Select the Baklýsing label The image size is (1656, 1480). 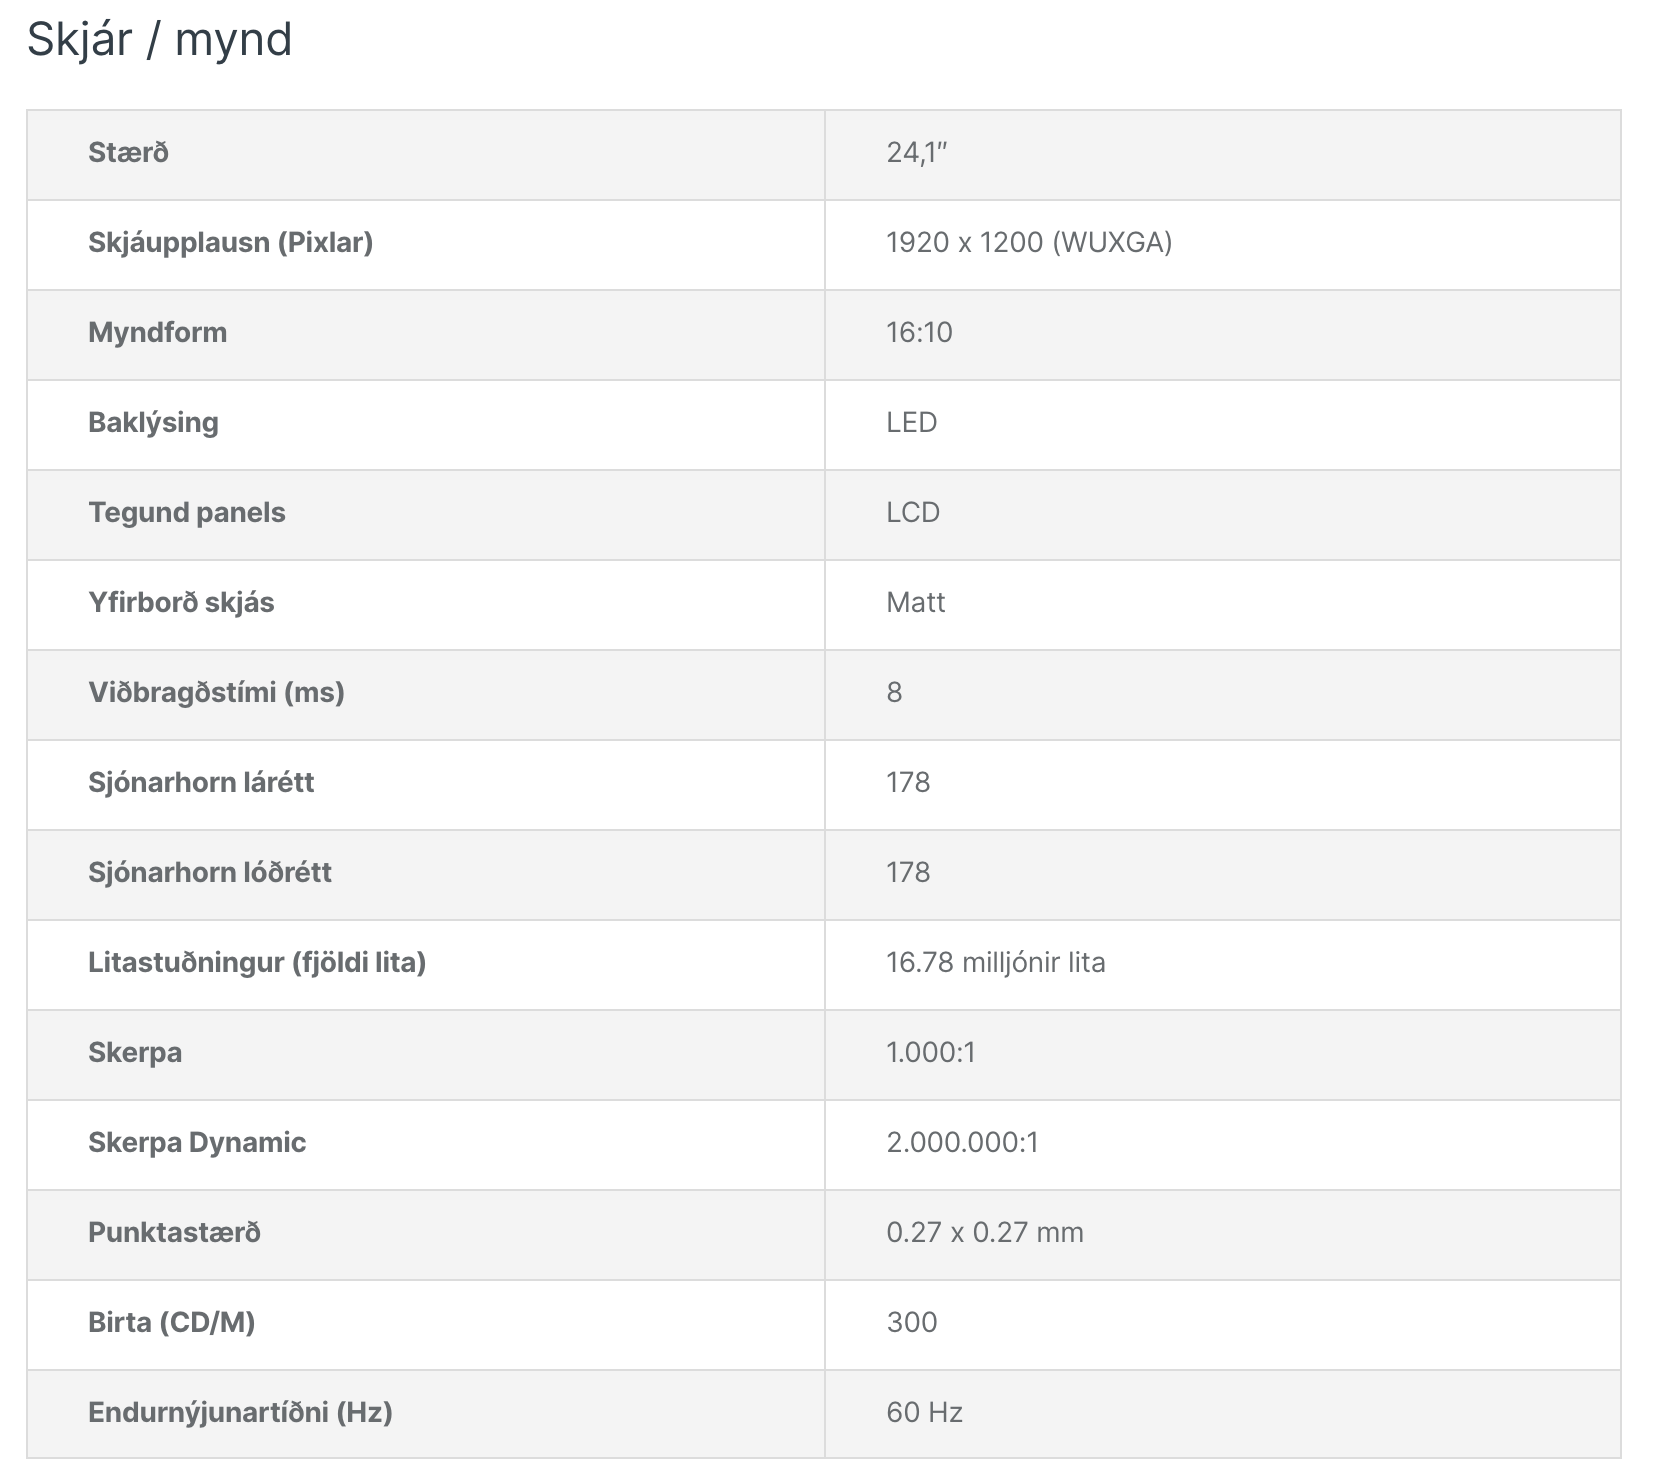[x=153, y=423]
